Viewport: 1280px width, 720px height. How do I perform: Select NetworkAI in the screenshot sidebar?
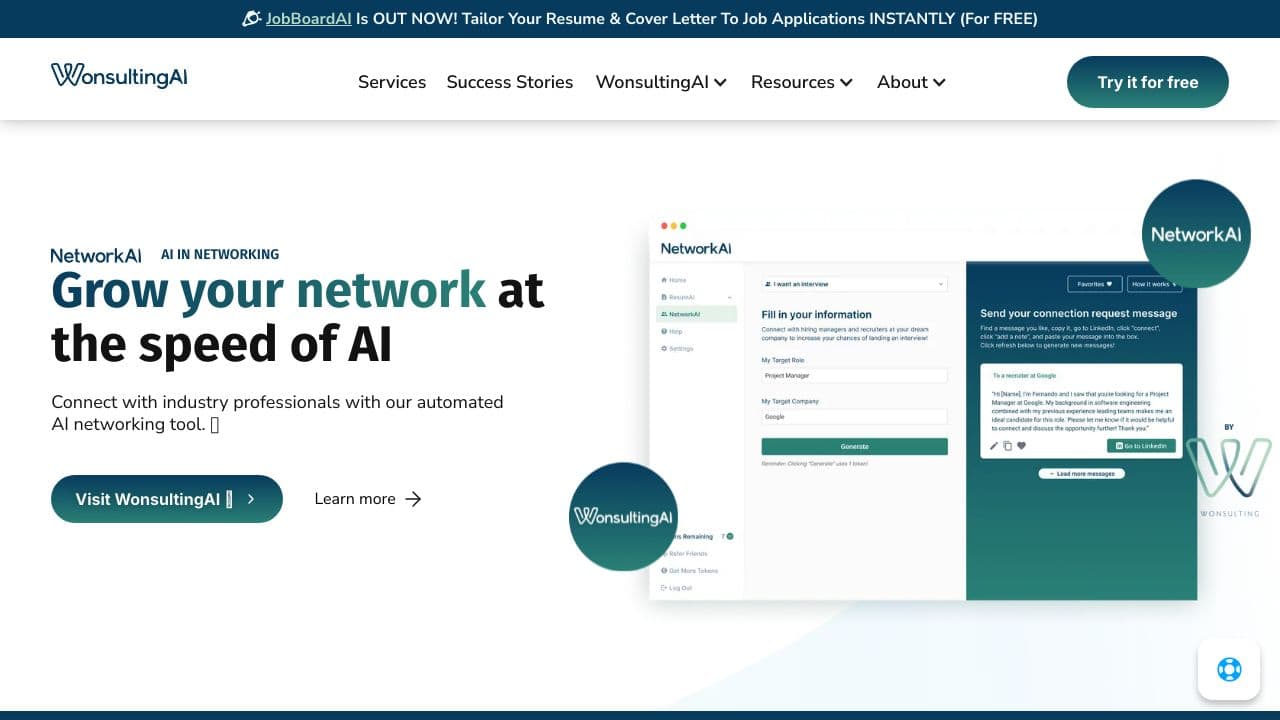coord(697,314)
